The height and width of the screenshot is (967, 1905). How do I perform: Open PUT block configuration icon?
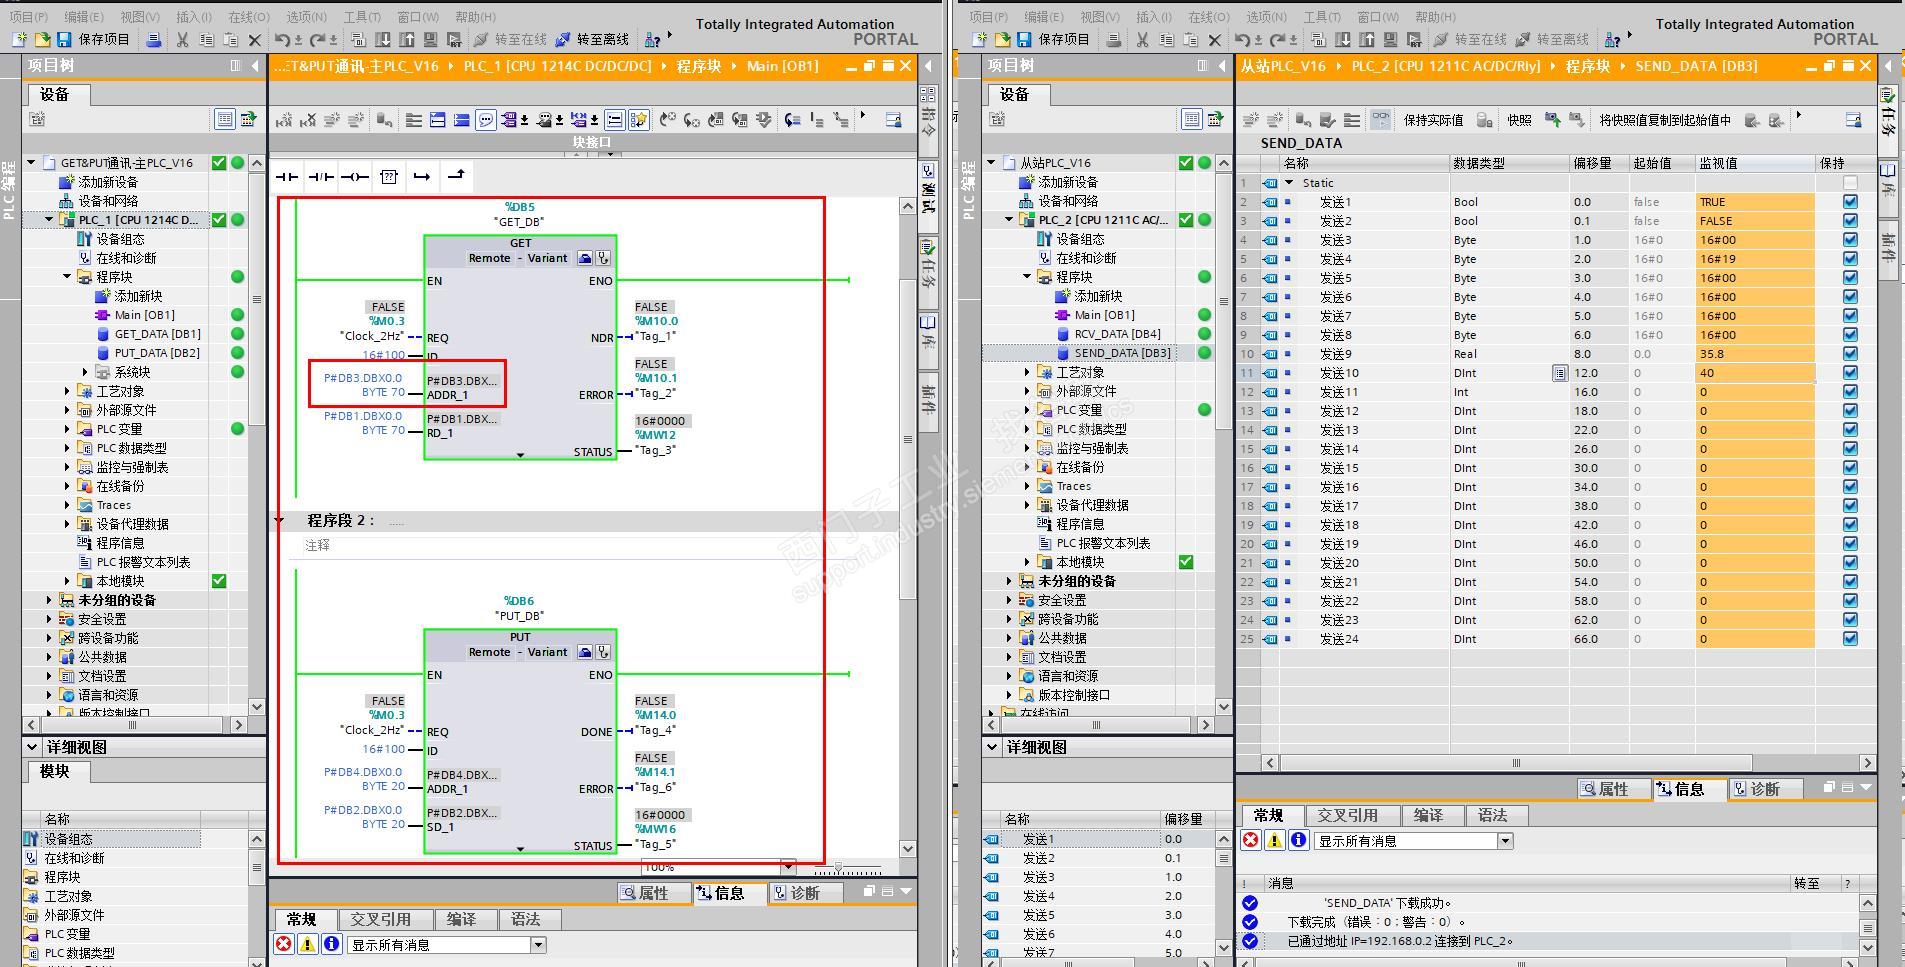585,652
